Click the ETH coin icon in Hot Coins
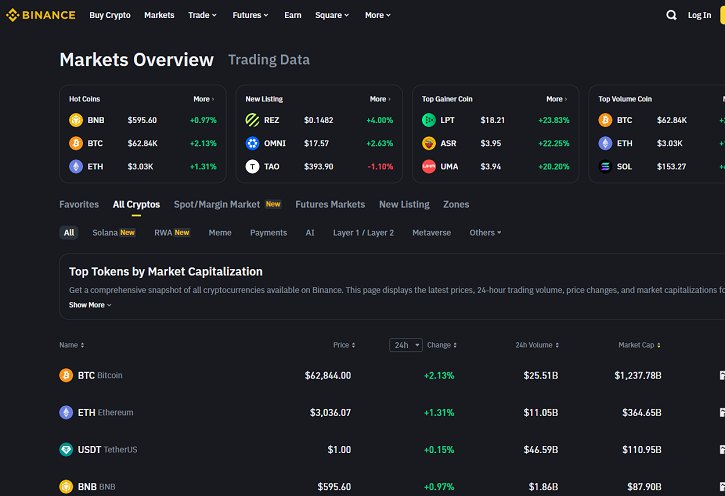The image size is (725, 496). pyautogui.click(x=76, y=166)
